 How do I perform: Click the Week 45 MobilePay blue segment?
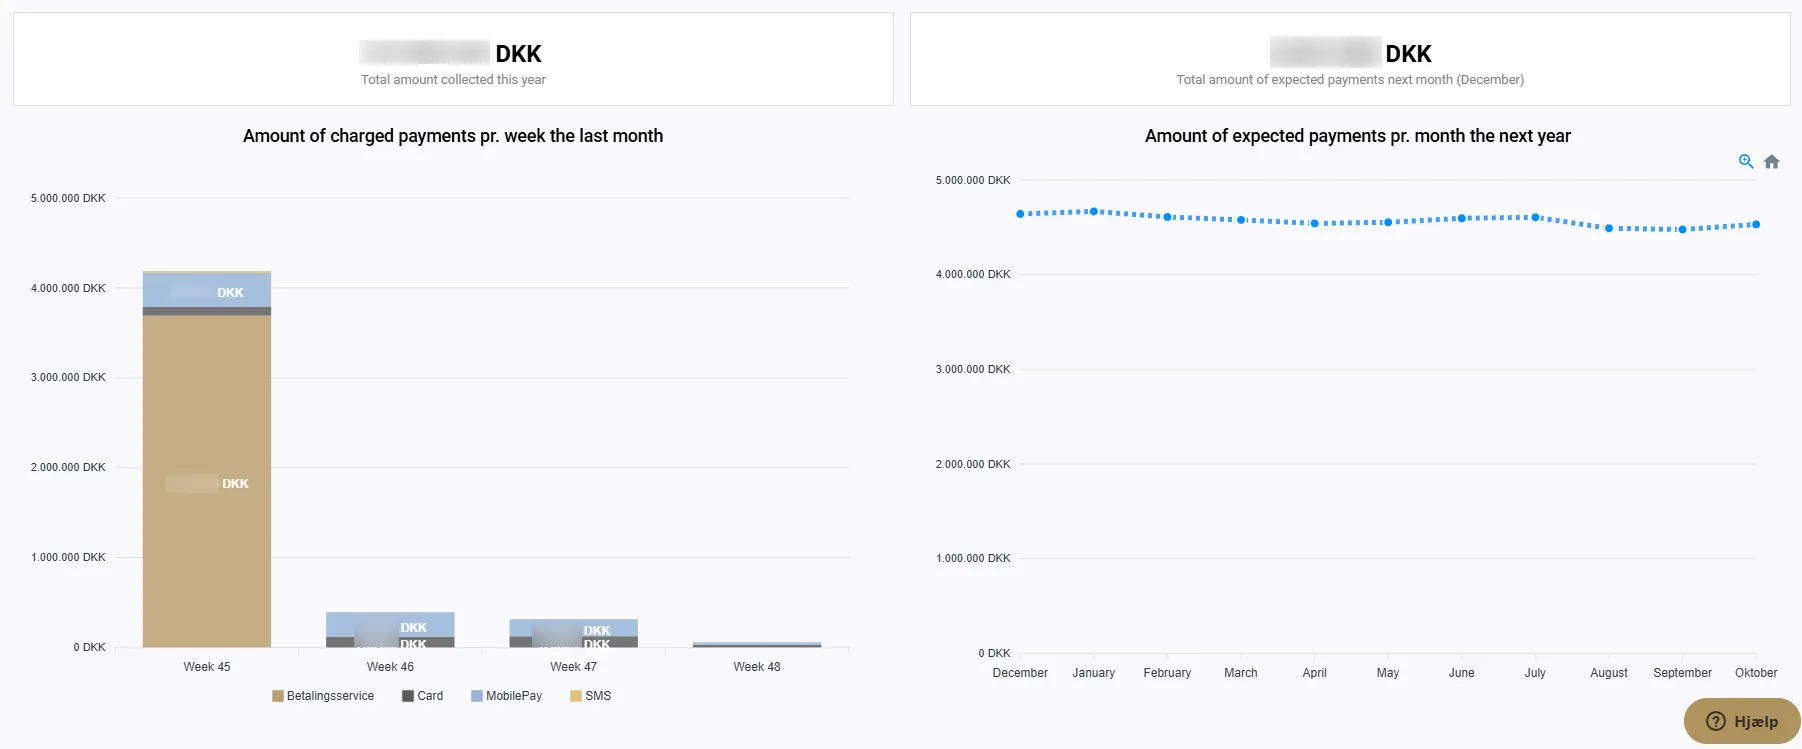pyautogui.click(x=207, y=290)
